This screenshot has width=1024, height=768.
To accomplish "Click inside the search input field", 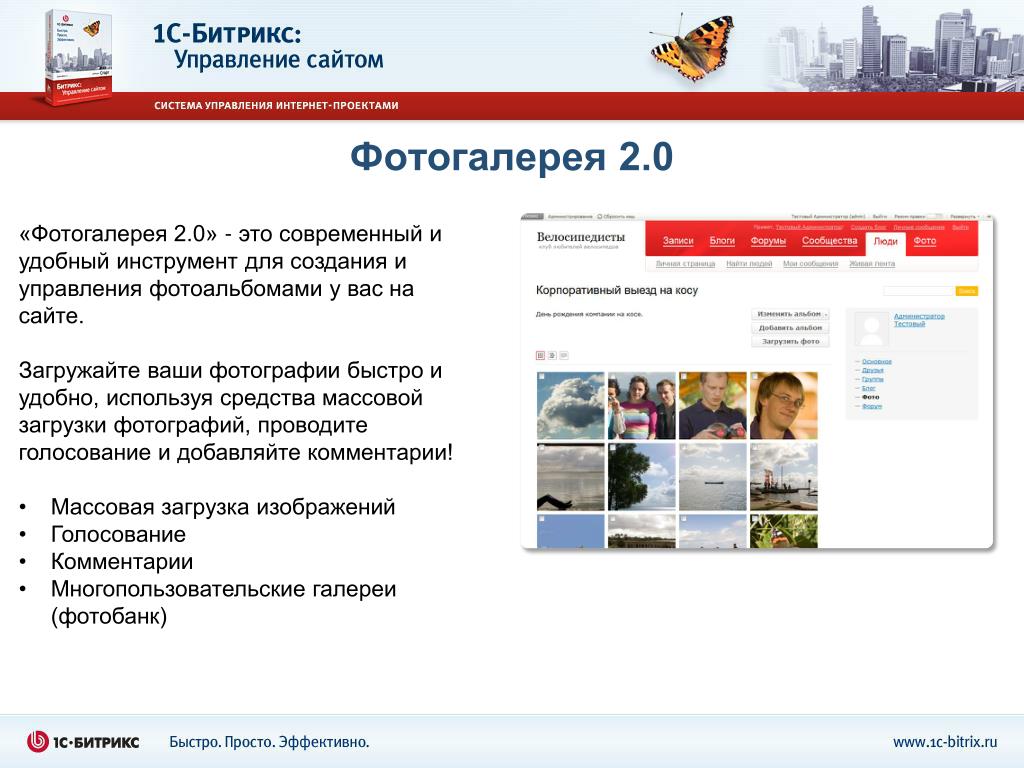I will click(x=919, y=291).
